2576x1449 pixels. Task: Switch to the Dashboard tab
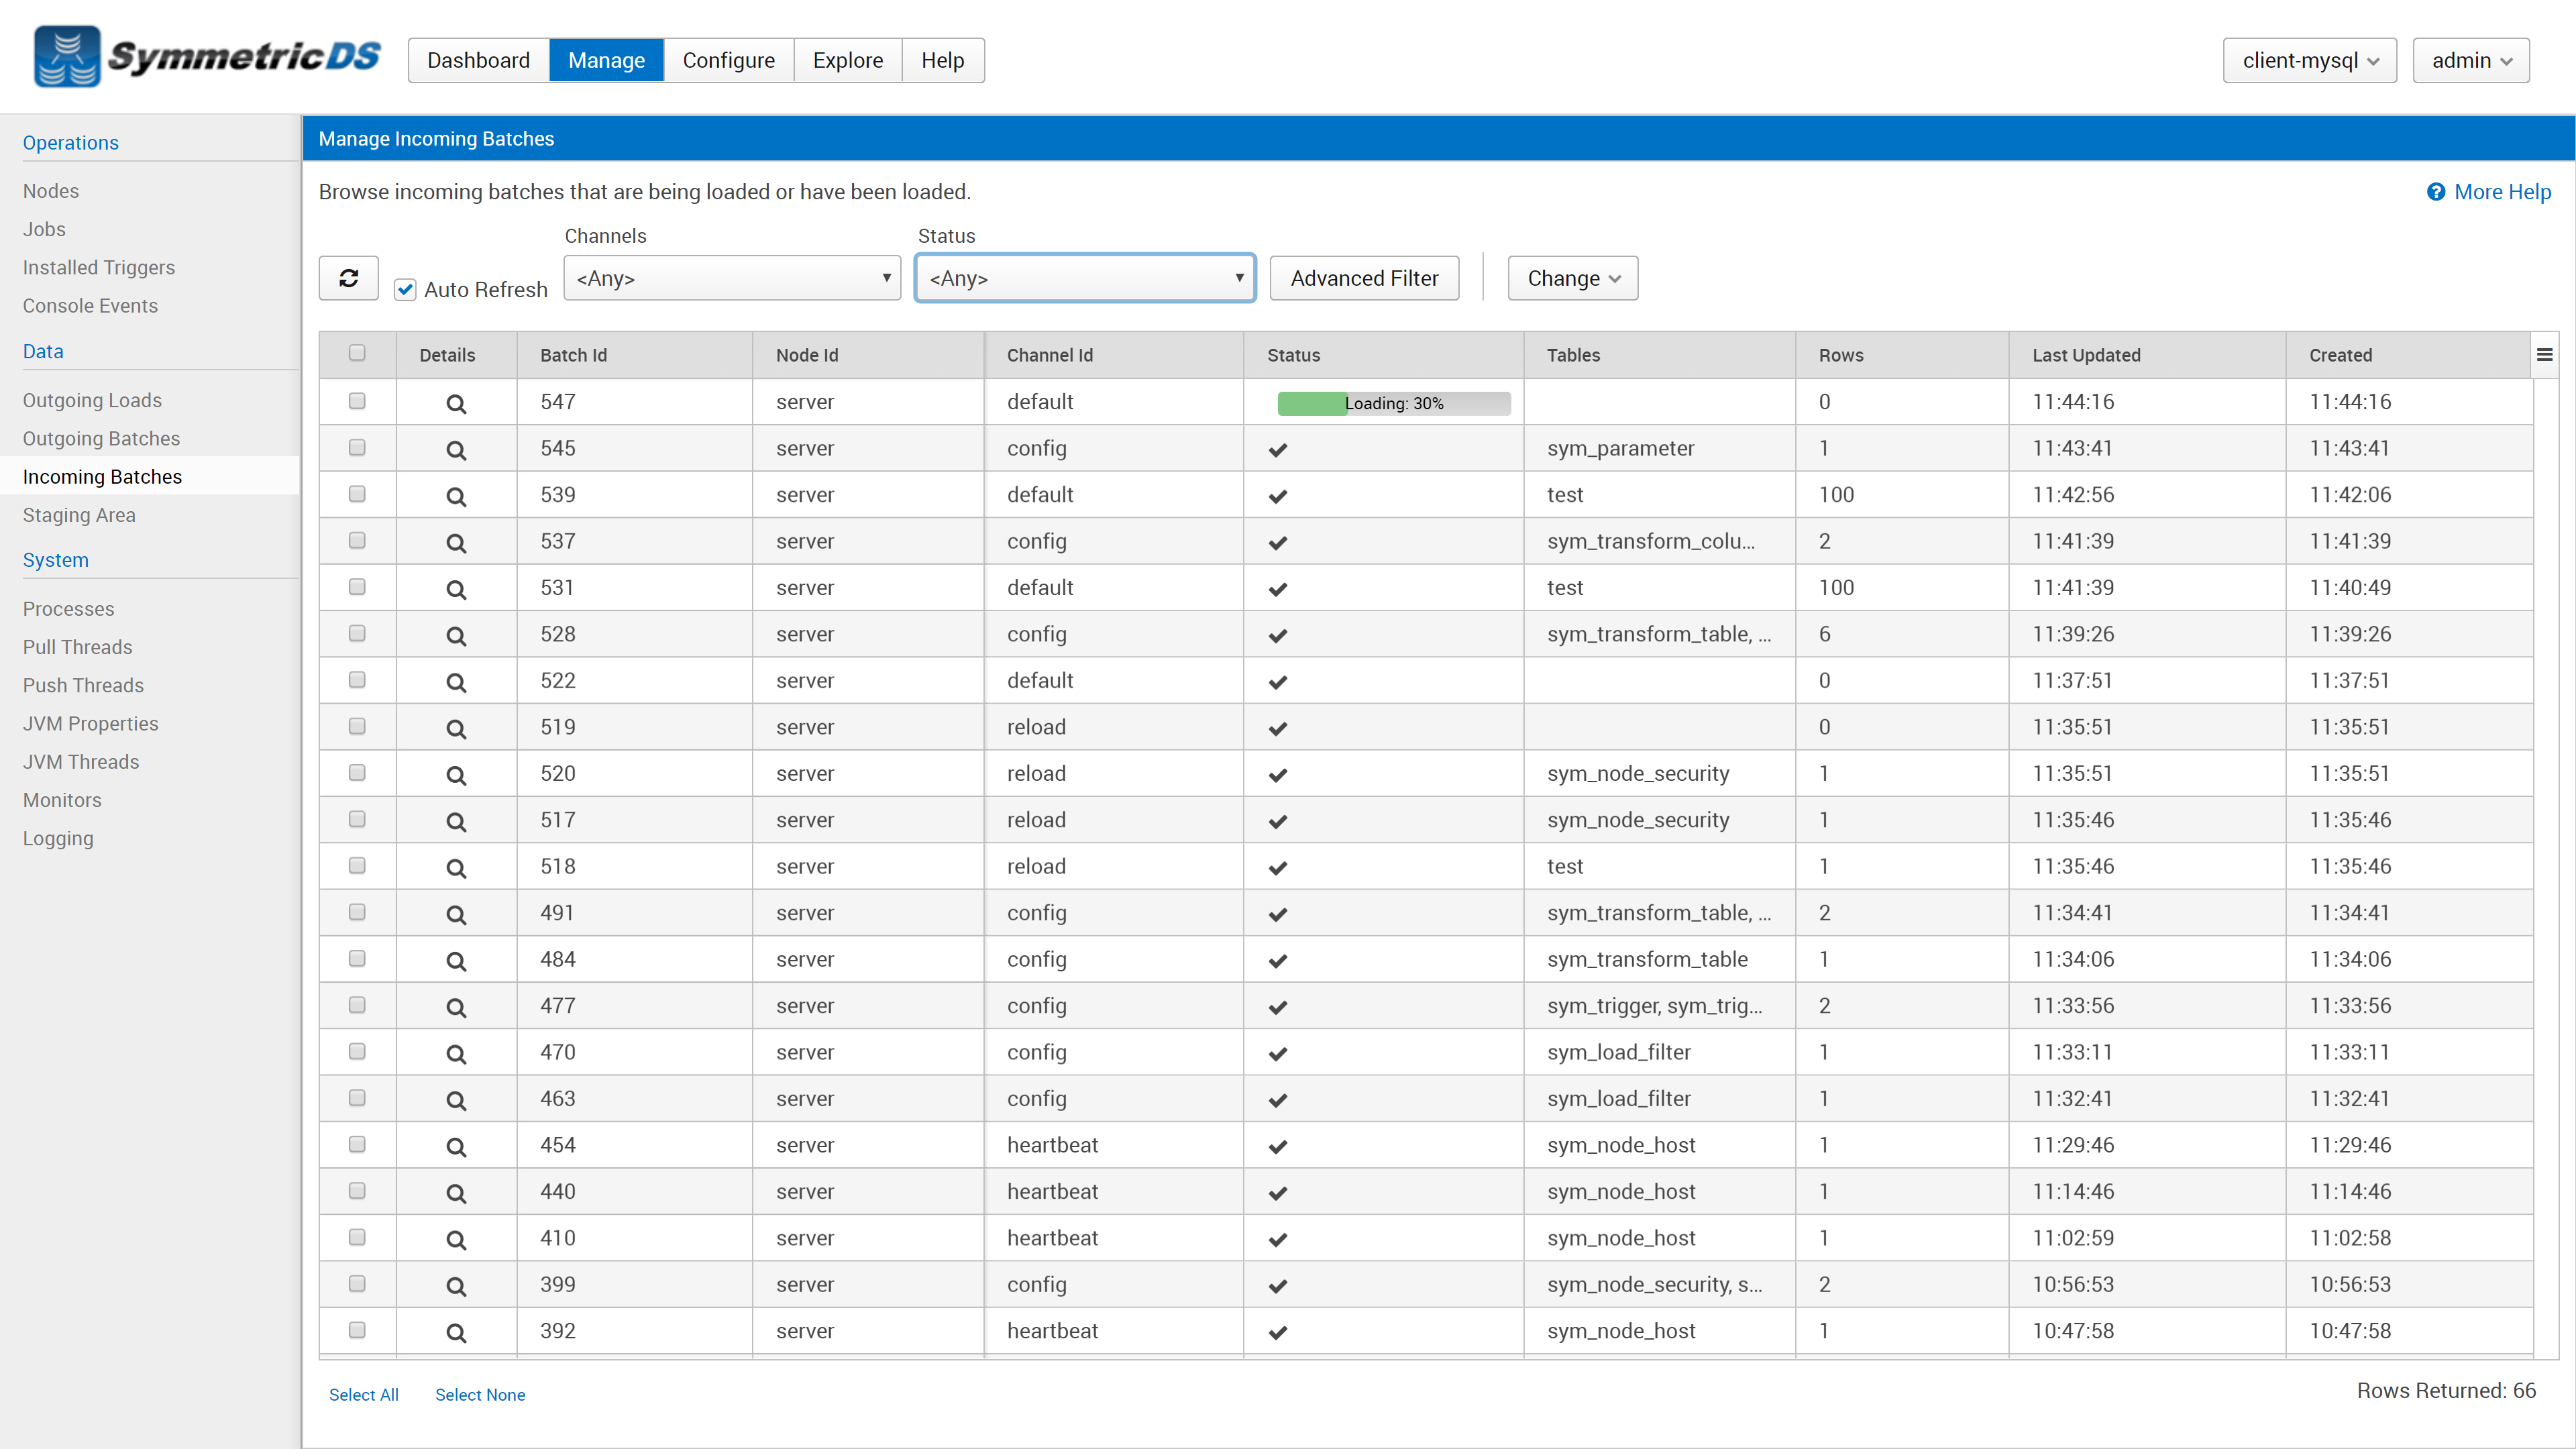click(x=478, y=60)
